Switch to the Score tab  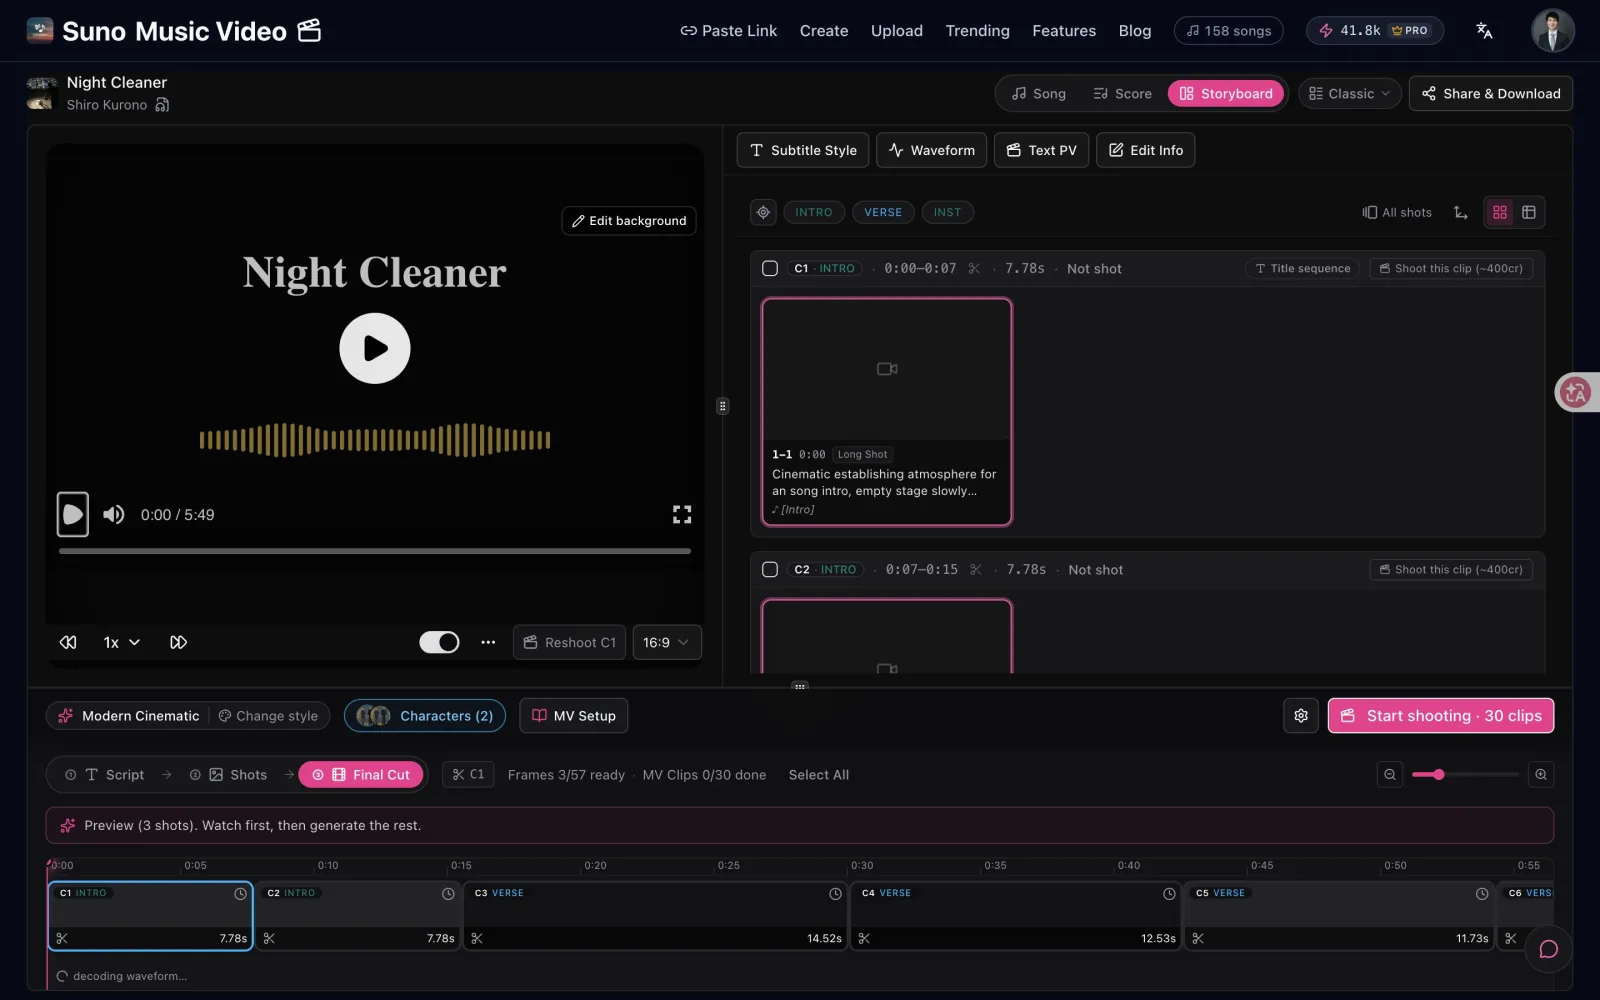[x=1122, y=94]
